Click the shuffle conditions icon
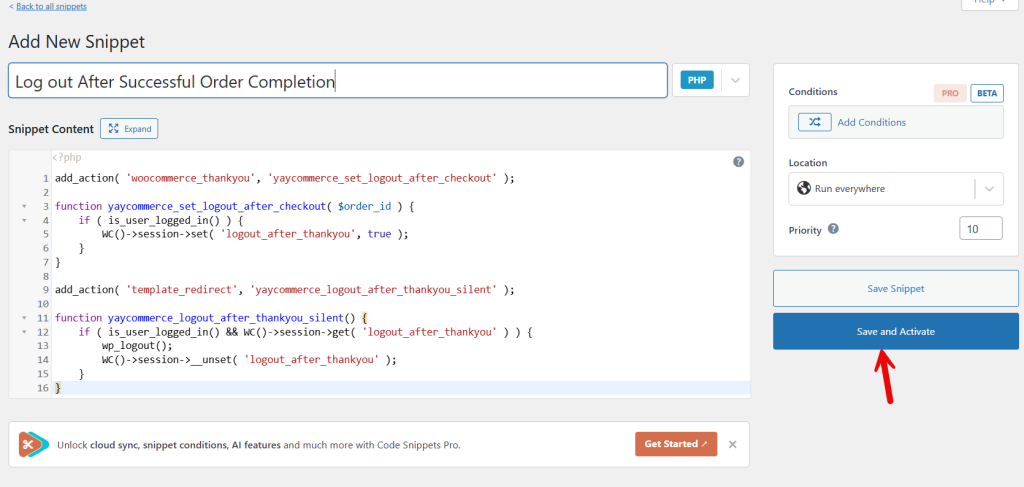Screen dimensions: 1024x487 (814, 122)
